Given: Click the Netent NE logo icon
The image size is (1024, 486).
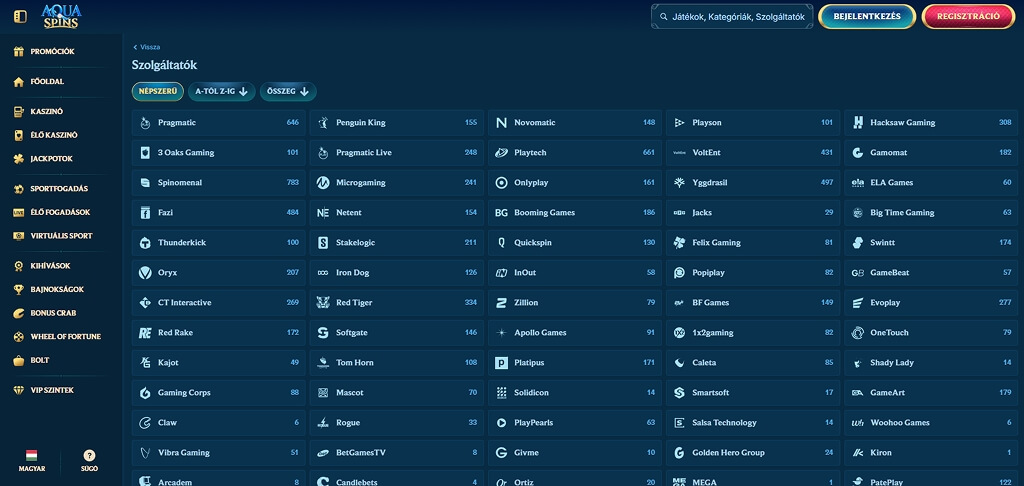Looking at the screenshot, I should tap(323, 213).
